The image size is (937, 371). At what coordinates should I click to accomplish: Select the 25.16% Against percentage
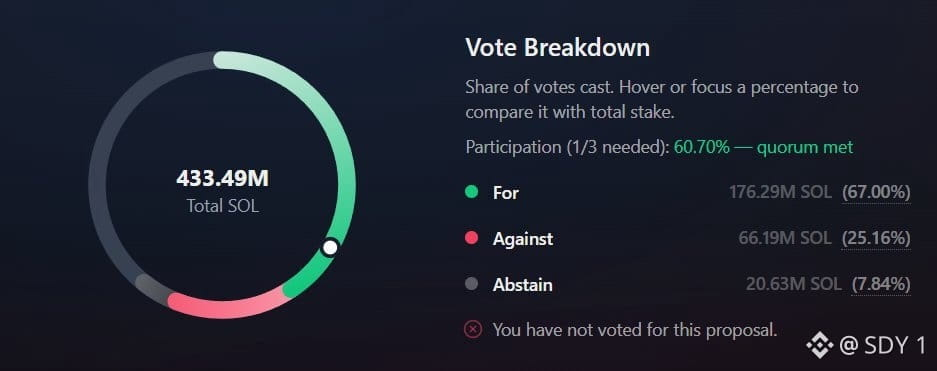876,238
